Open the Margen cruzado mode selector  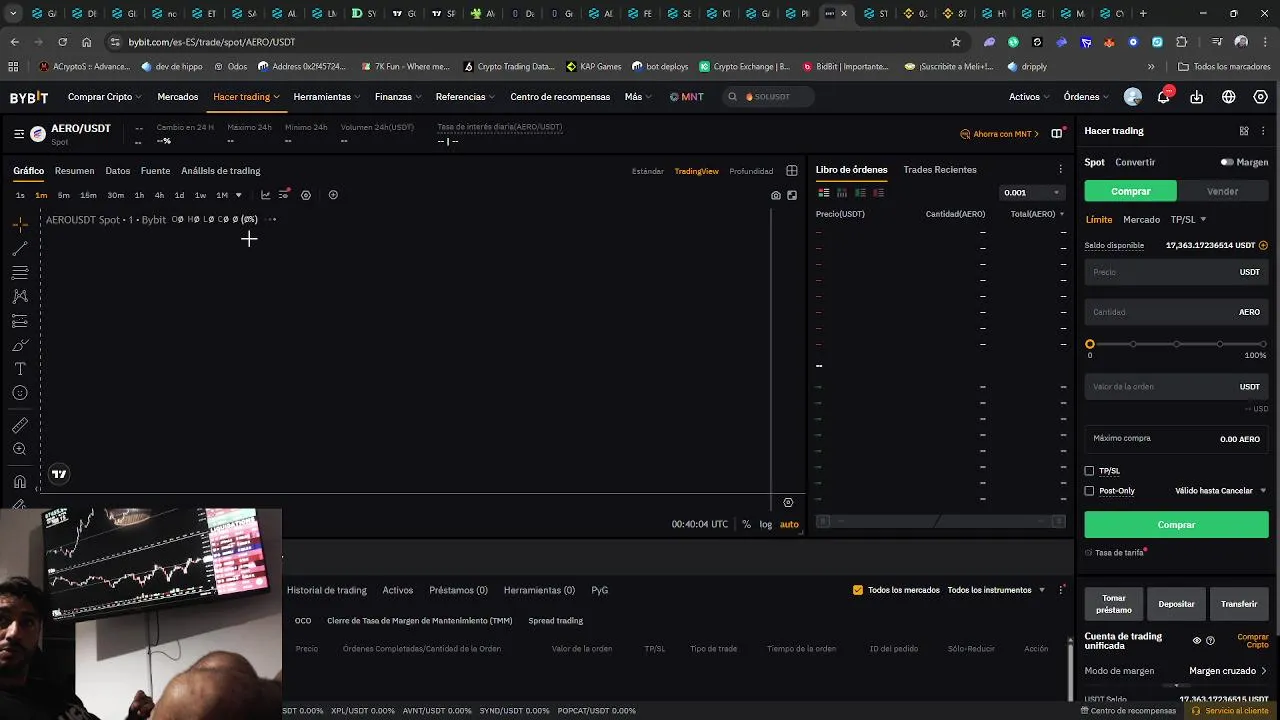(1228, 671)
